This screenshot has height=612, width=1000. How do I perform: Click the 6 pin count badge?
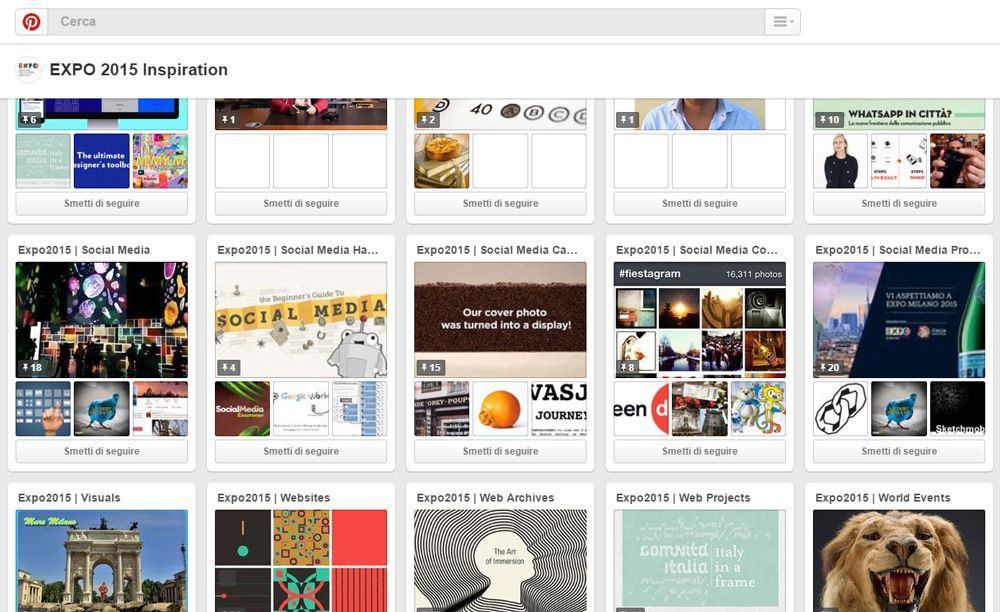[29, 119]
